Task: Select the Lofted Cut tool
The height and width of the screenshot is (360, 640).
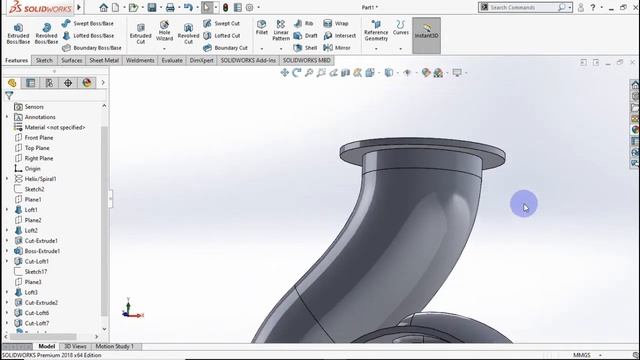Action: point(222,36)
